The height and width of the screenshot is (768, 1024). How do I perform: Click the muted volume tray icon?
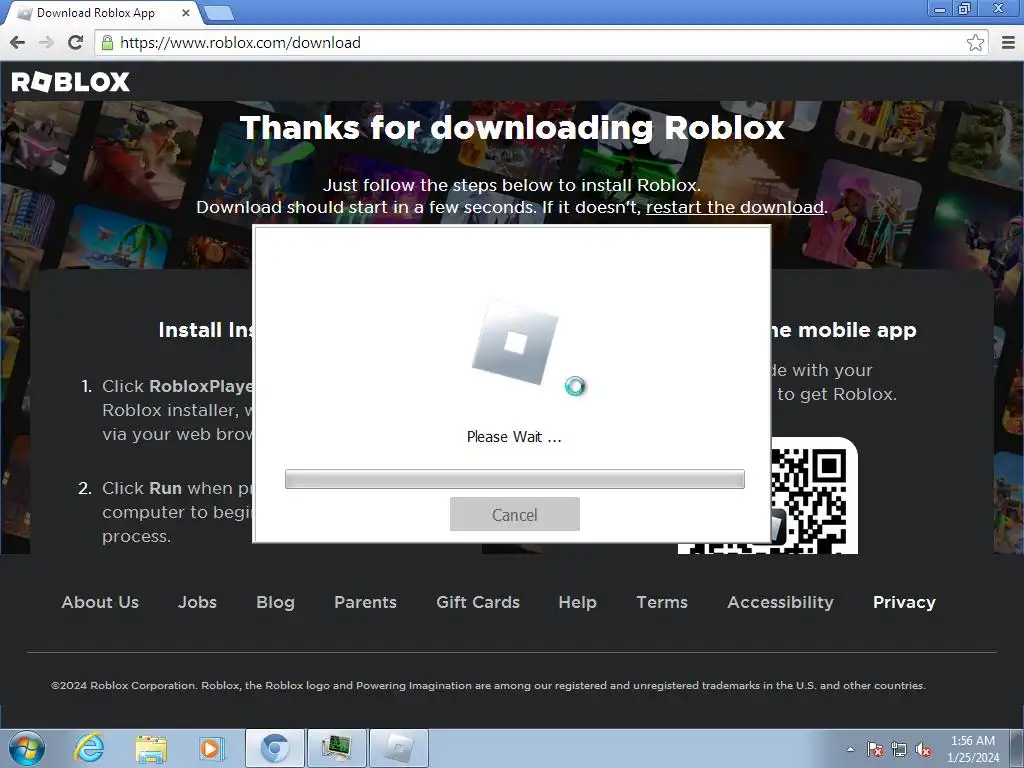click(923, 749)
